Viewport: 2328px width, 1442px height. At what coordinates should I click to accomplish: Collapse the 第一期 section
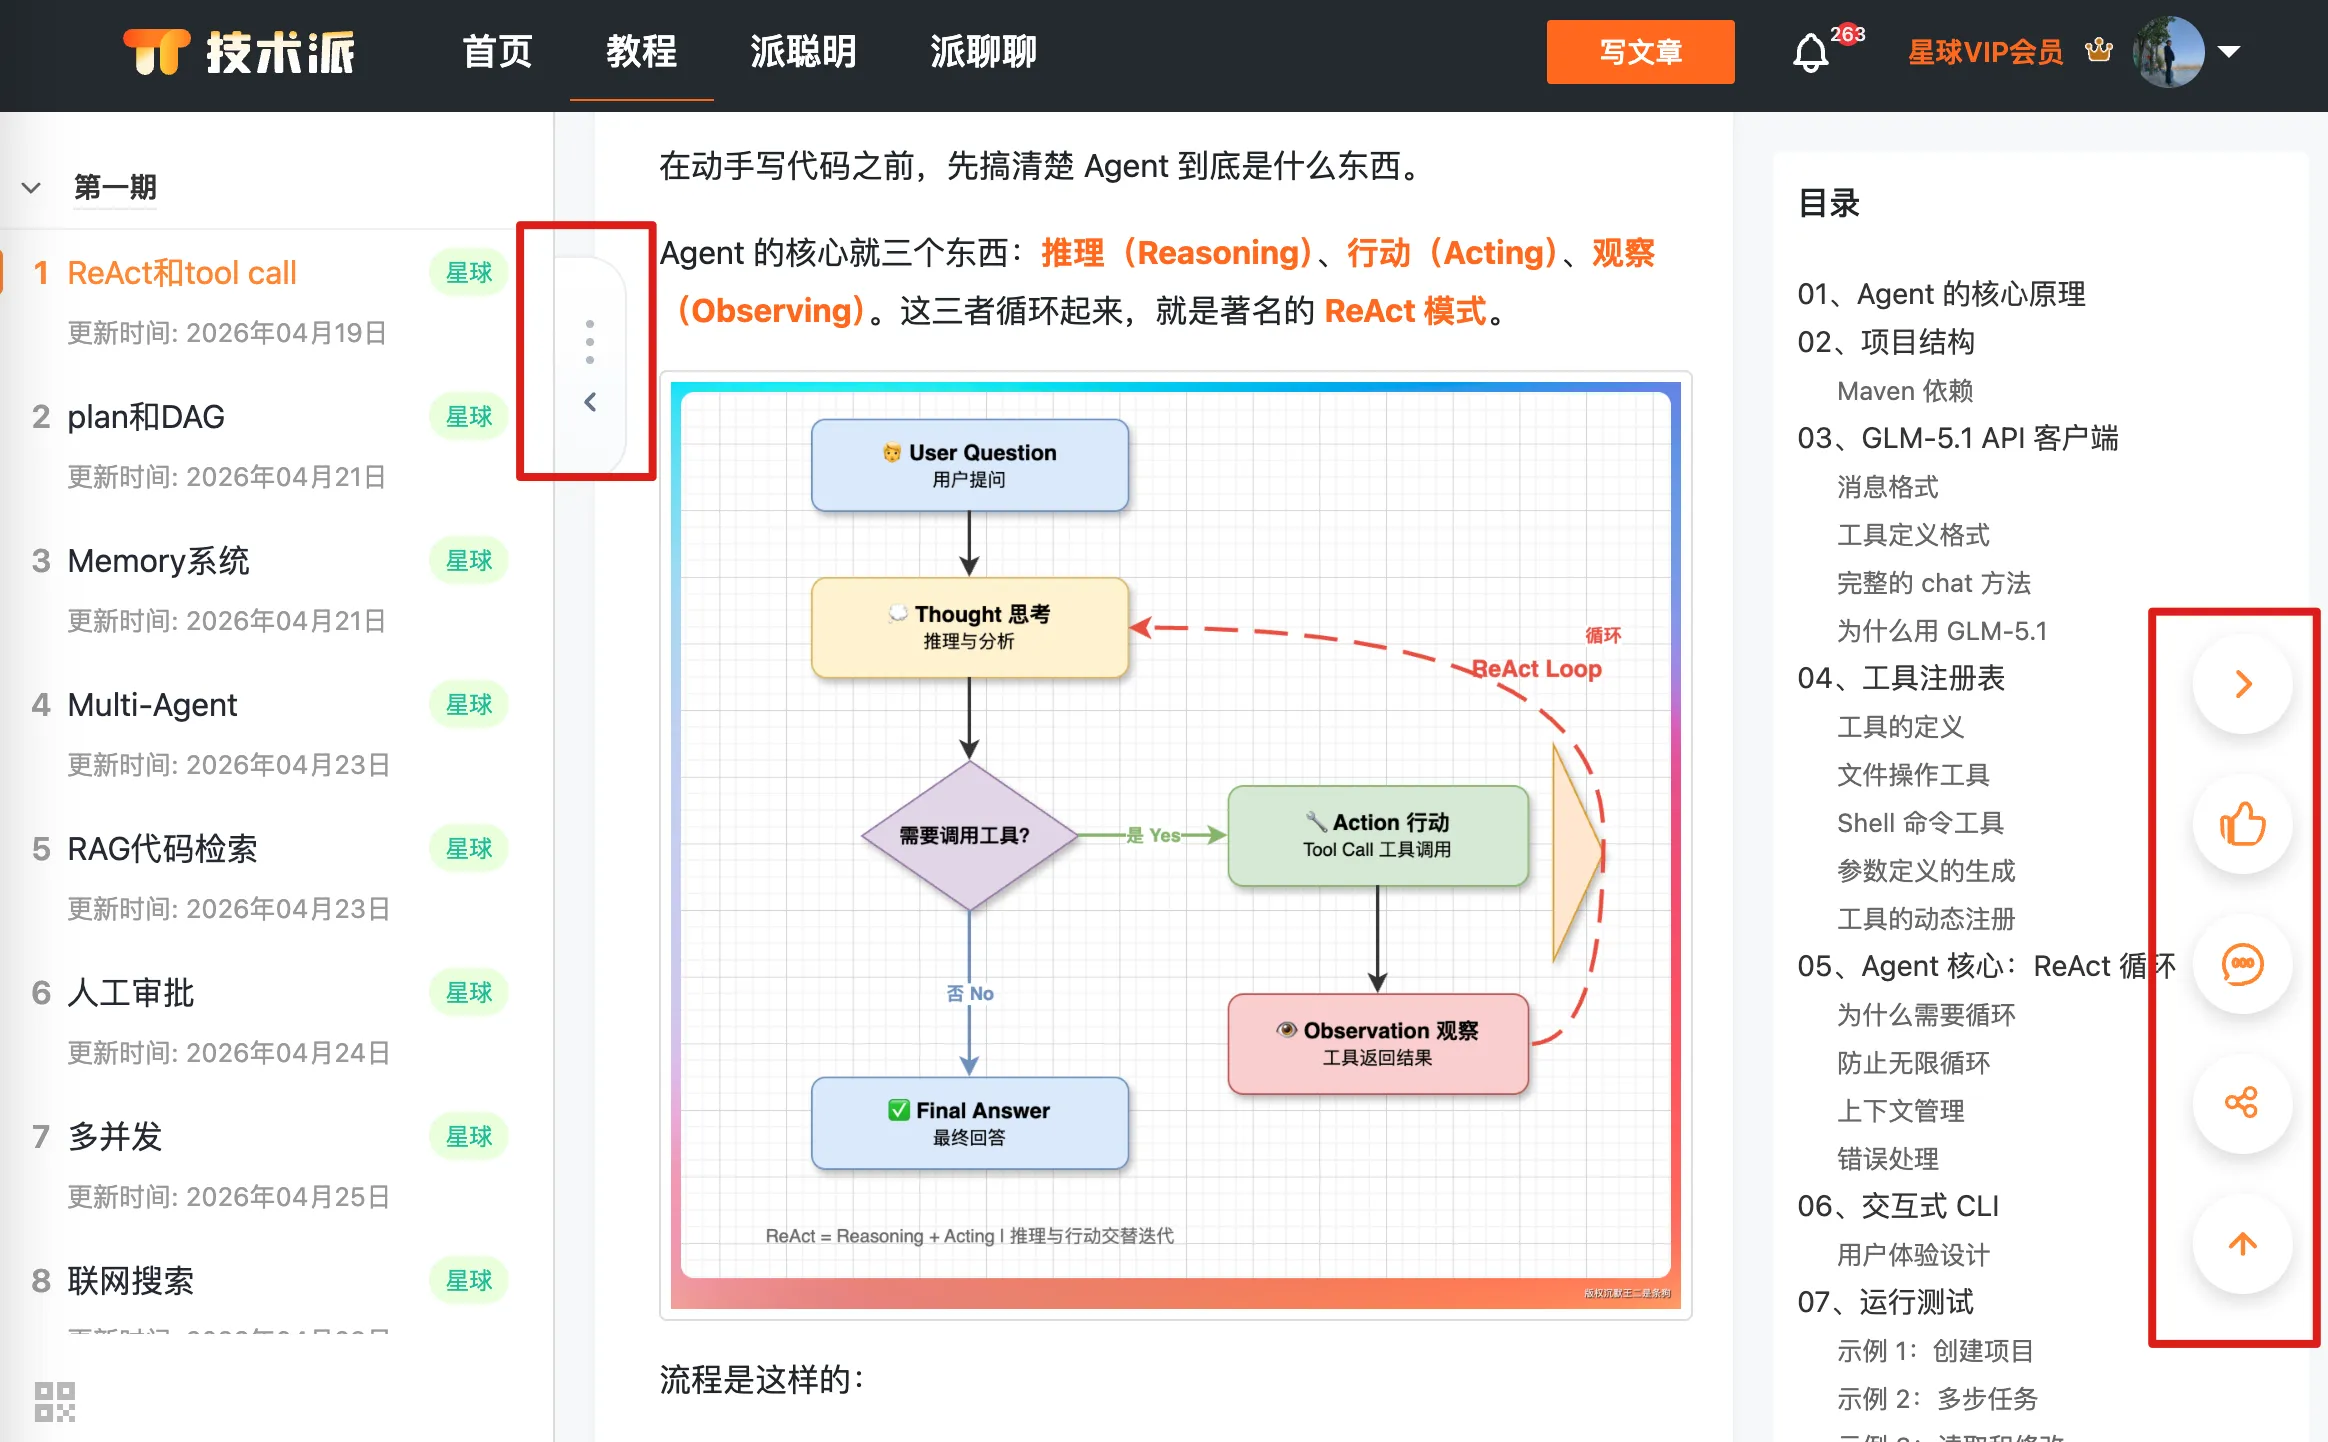(31, 187)
